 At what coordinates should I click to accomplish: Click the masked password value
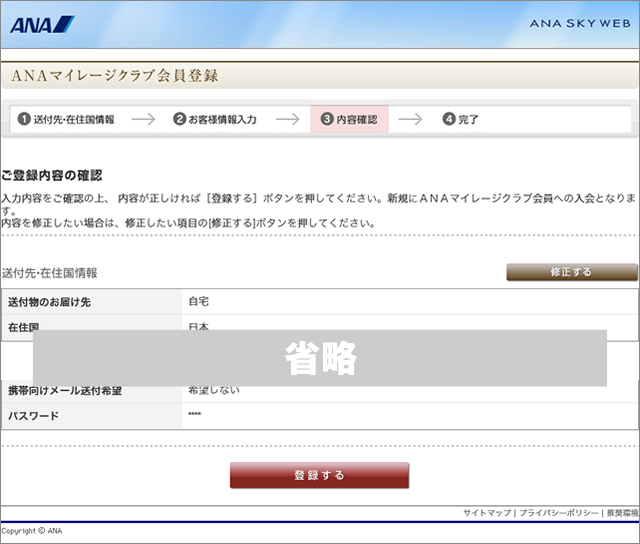click(x=194, y=414)
